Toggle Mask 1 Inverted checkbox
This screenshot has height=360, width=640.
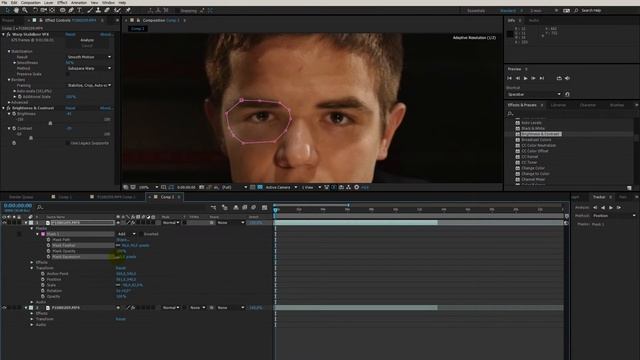point(141,234)
